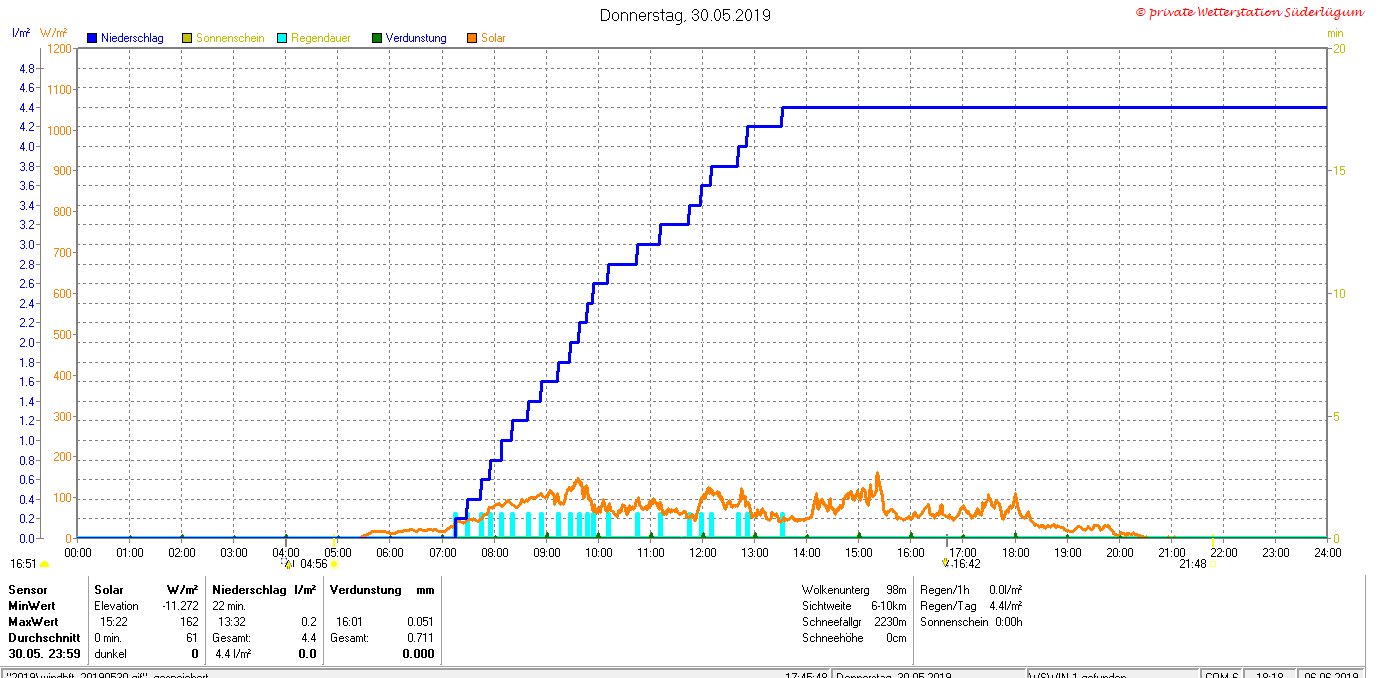Click the dunkel entry in Solar column
This screenshot has width=1396, height=678.
click(109, 654)
